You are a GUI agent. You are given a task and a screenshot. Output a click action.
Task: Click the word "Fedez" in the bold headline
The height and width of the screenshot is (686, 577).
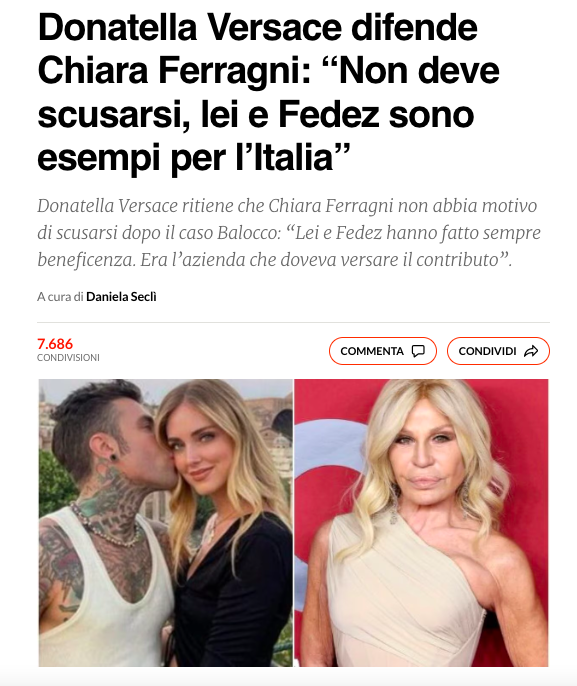(329, 114)
